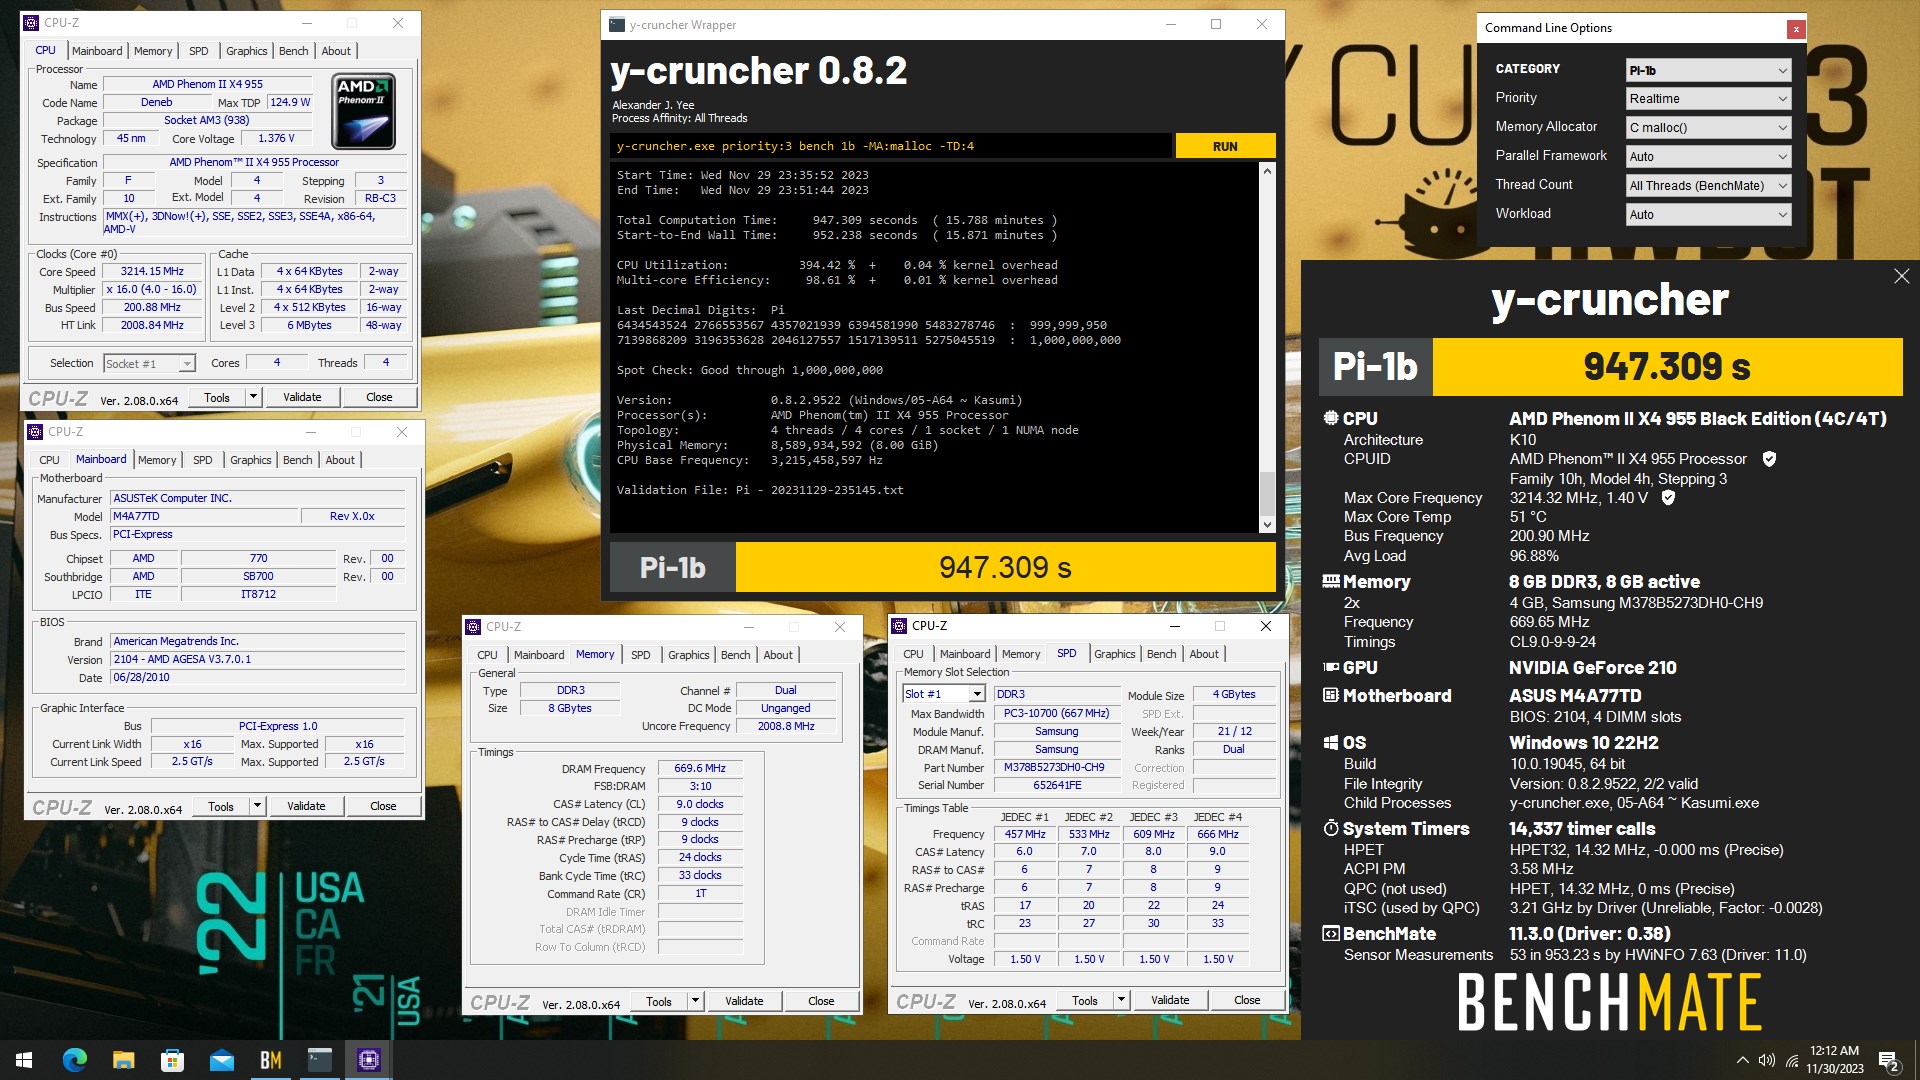Image resolution: width=1920 pixels, height=1080 pixels.
Task: Click the System Timers icon in BenchMate
Action: click(1331, 828)
